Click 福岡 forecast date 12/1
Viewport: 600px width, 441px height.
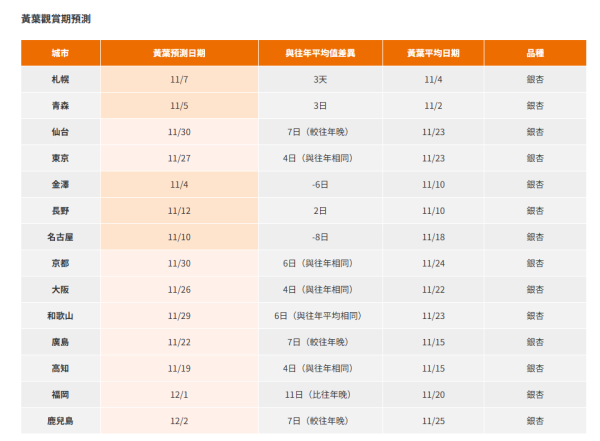179,395
